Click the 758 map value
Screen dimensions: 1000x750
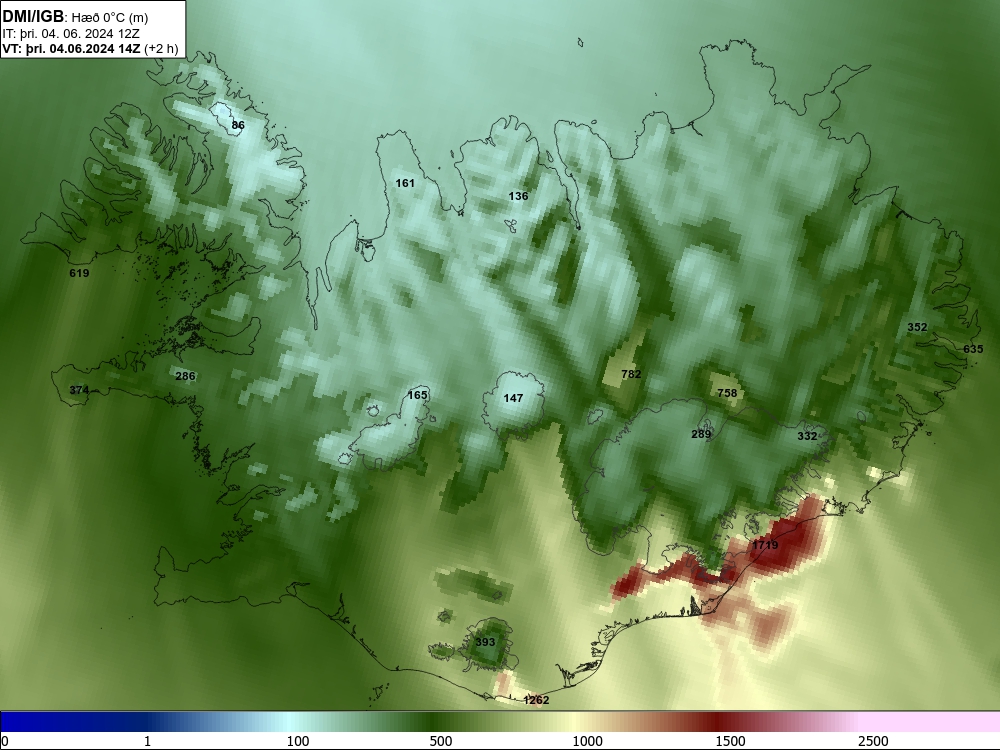pos(727,393)
